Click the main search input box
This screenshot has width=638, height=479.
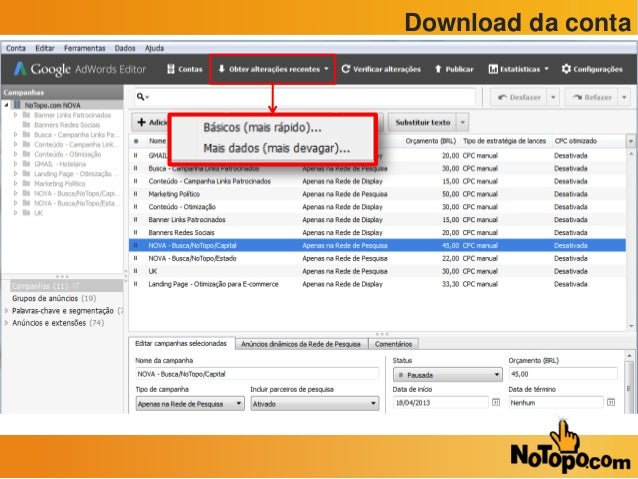[305, 97]
